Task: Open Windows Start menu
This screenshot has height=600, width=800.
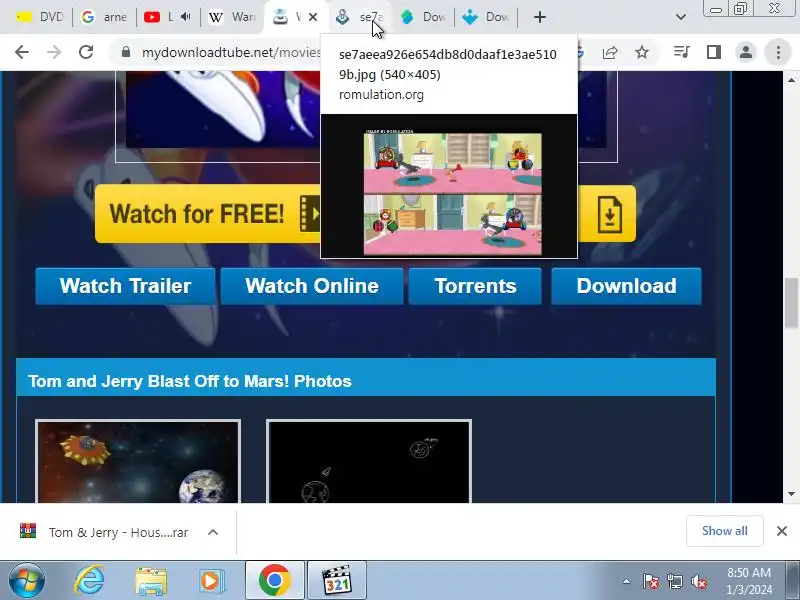Action: point(26,580)
